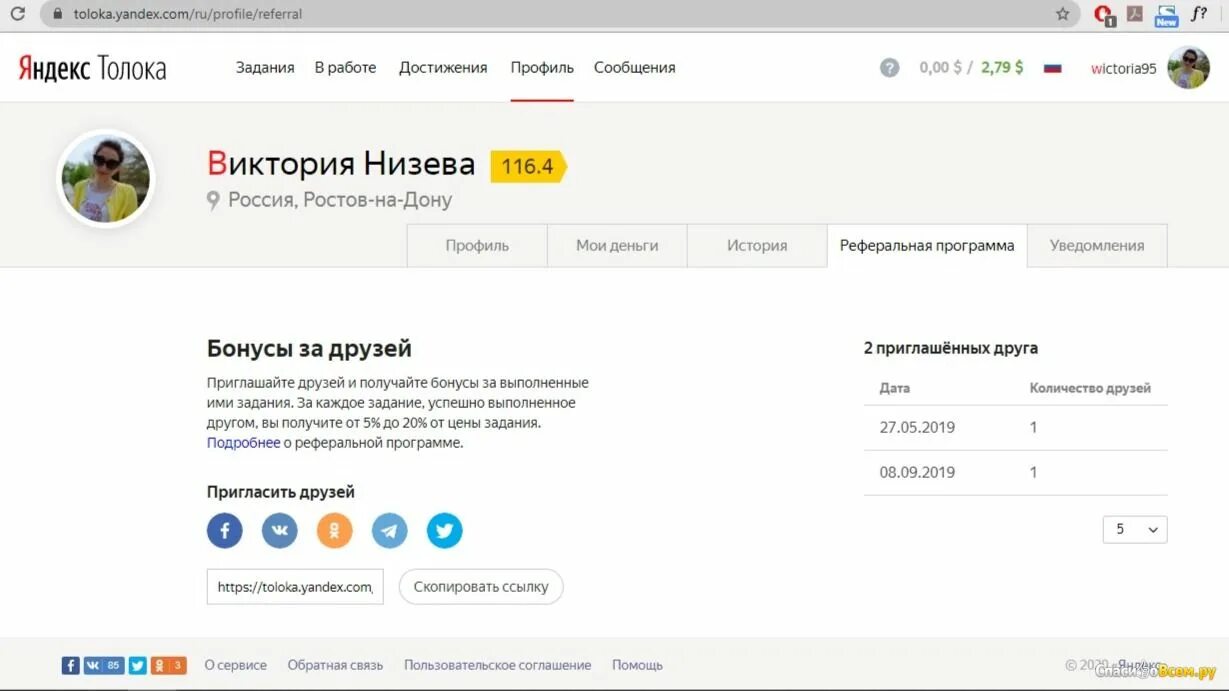Viewport: 1229px width, 691px height.
Task: Select the Профиль navigation item
Action: 542,67
